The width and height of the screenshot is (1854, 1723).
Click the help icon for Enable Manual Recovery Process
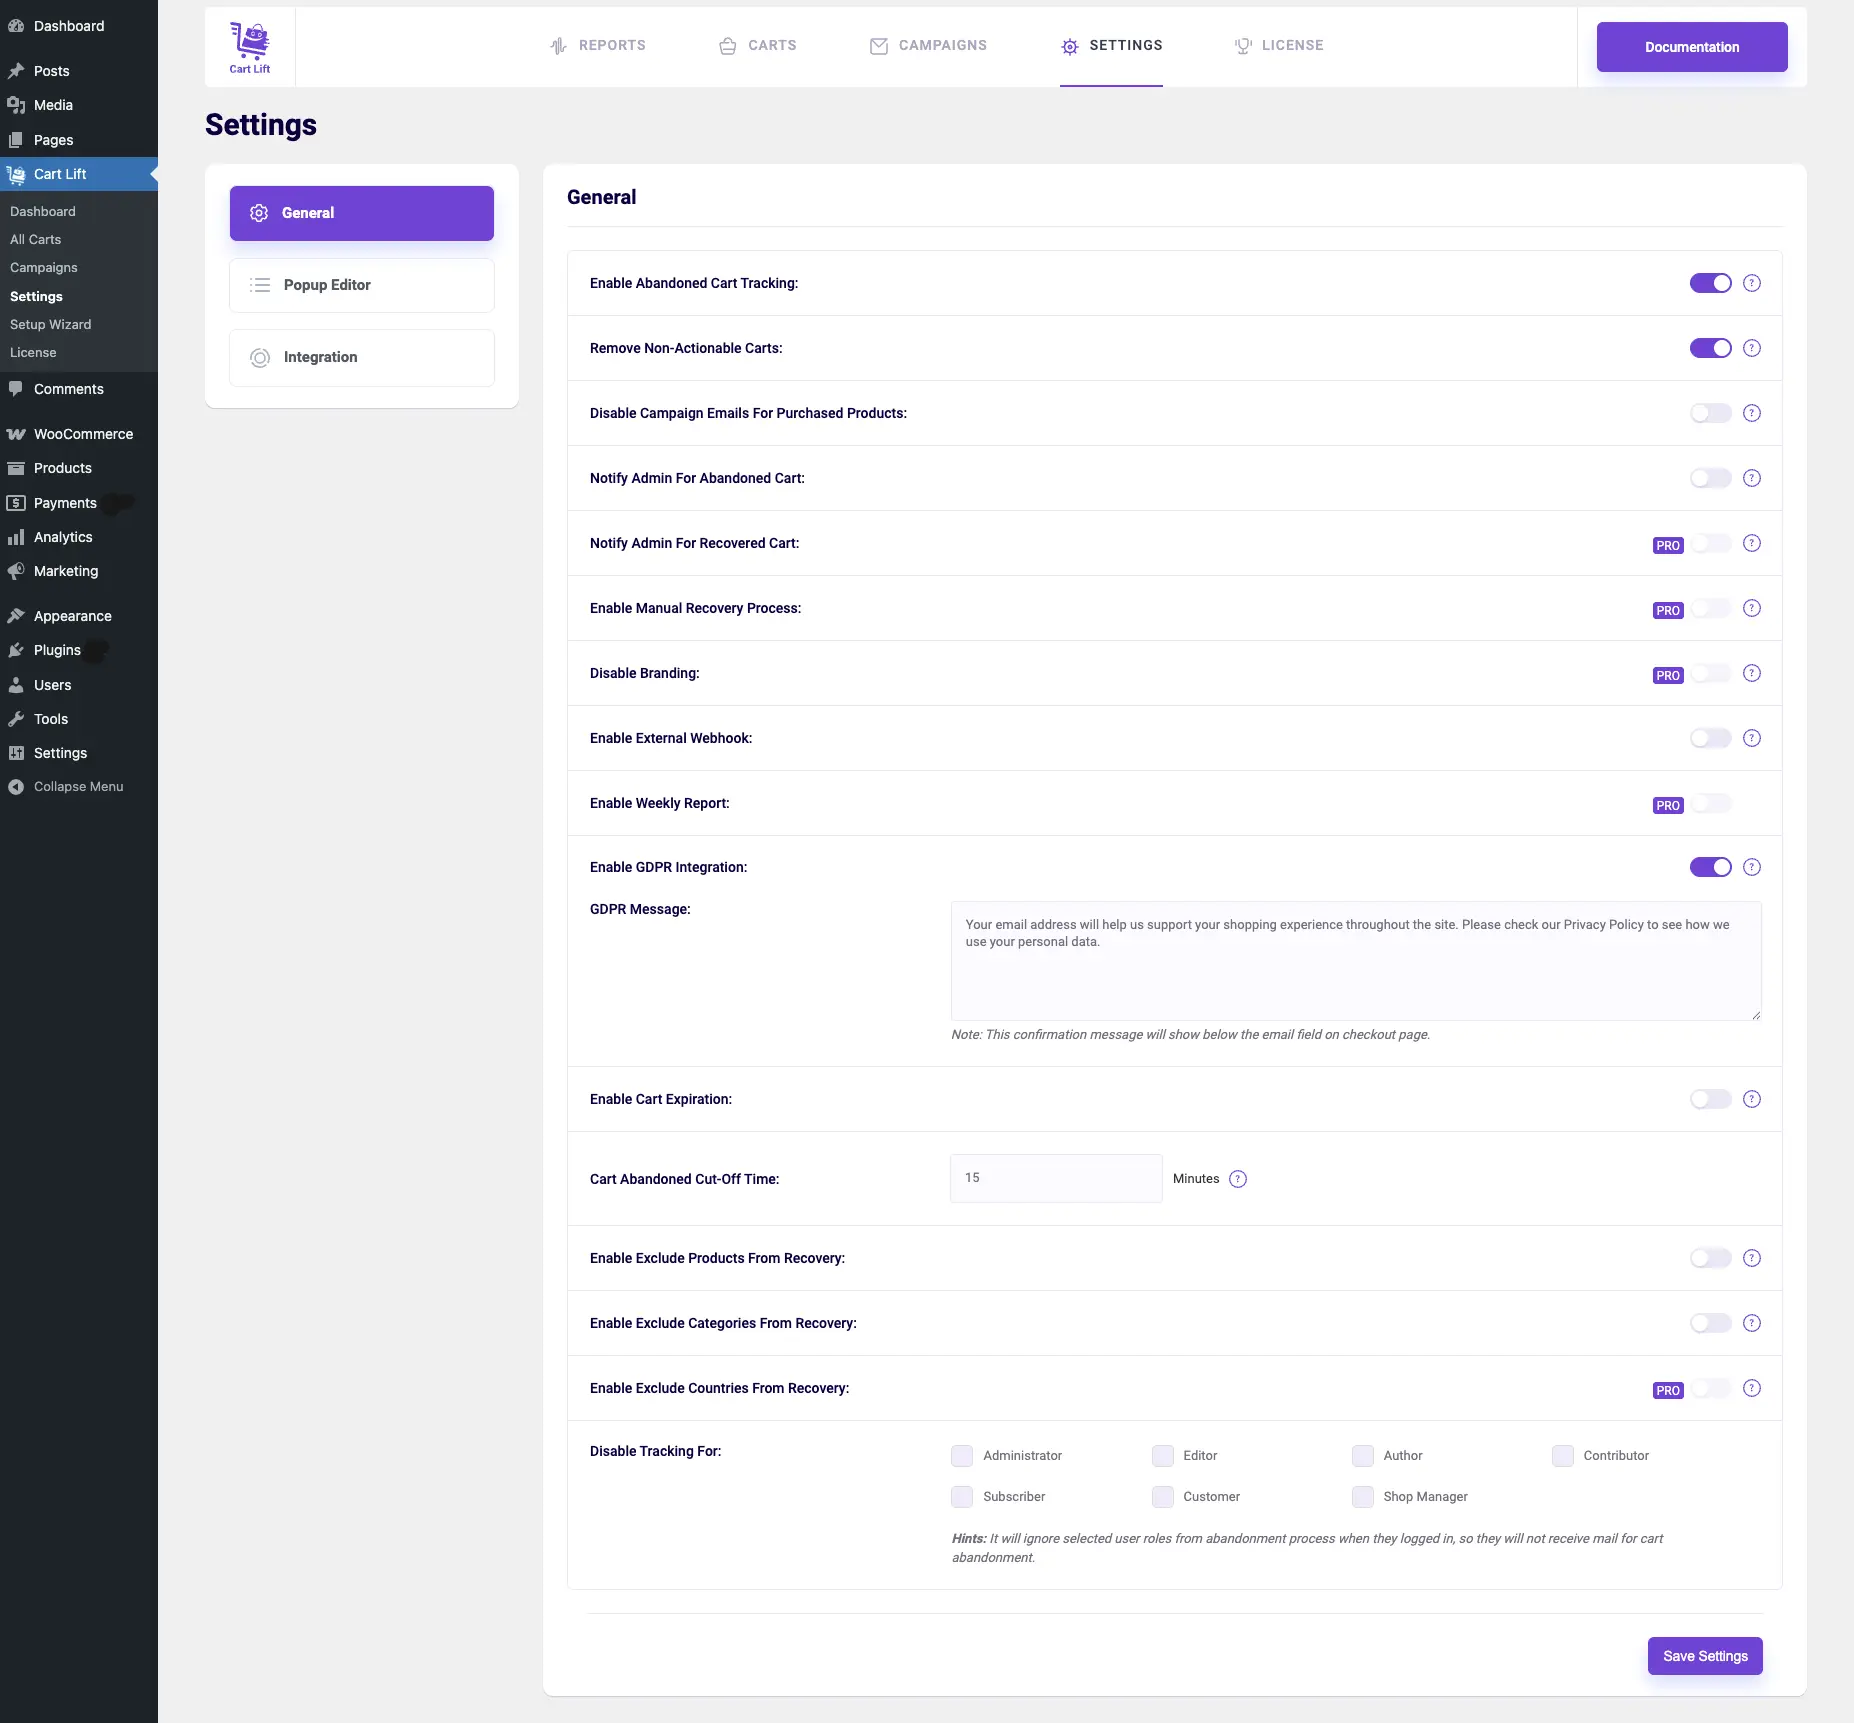[1752, 608]
